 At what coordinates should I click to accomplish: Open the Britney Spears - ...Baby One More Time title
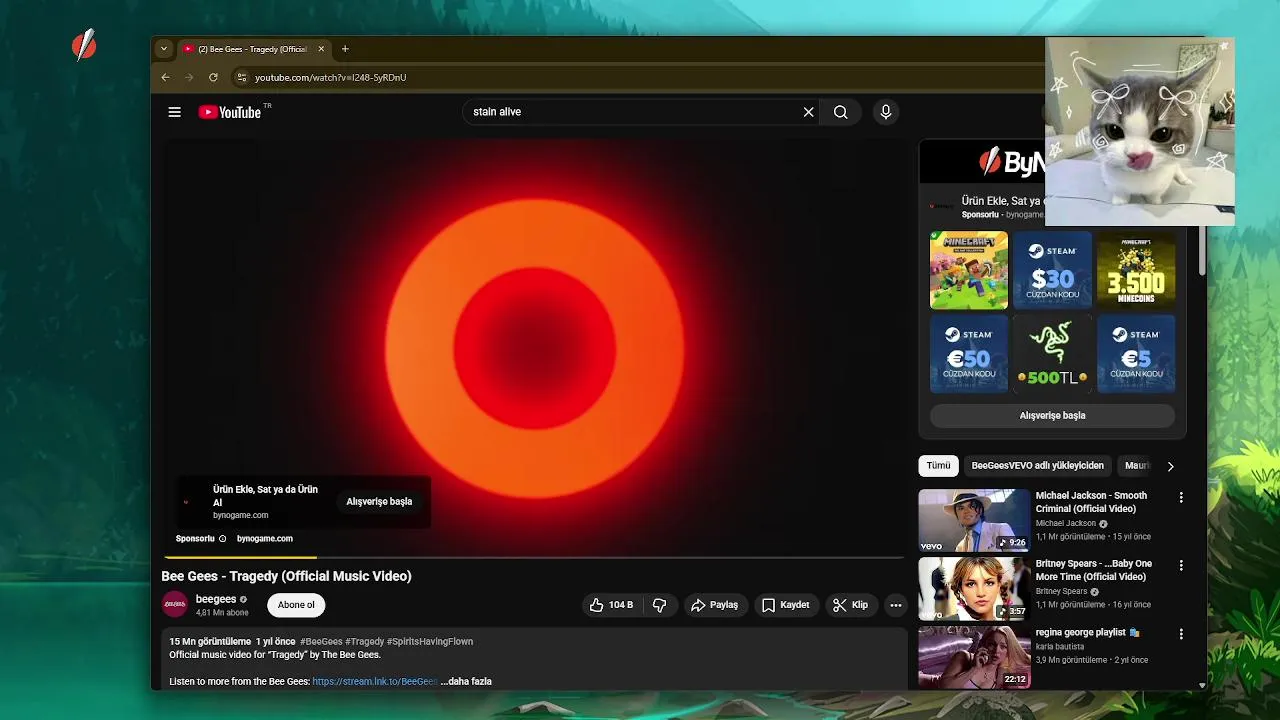point(1093,570)
